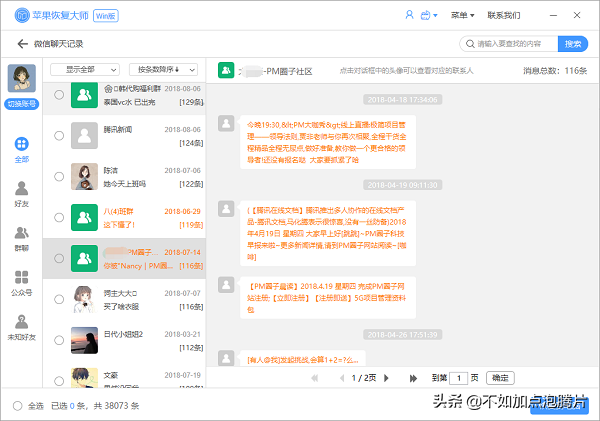Jump to last page of messages
Viewport: 600px width, 421px height.
412,378
